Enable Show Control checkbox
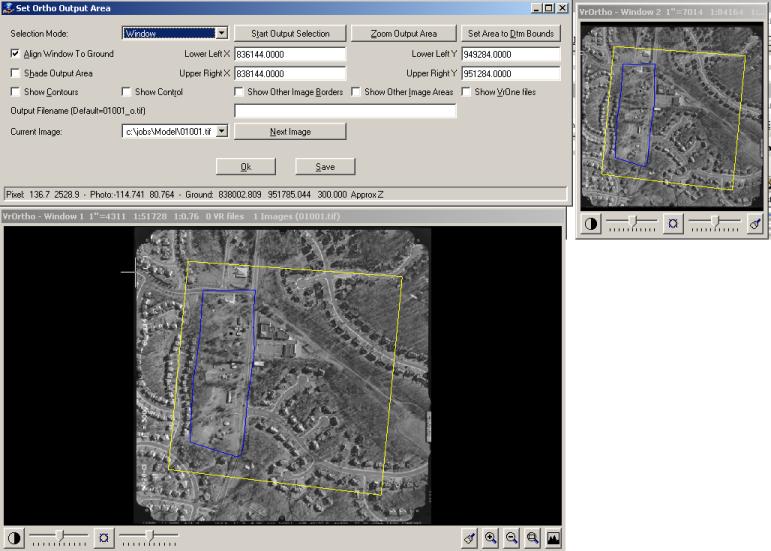Viewport: 771px width, 551px height. pos(126,92)
